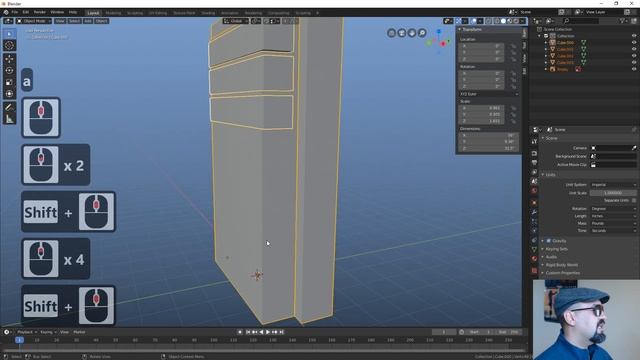The width and height of the screenshot is (640, 360).
Task: Open the Output properties tab icon
Action: [x=534, y=162]
